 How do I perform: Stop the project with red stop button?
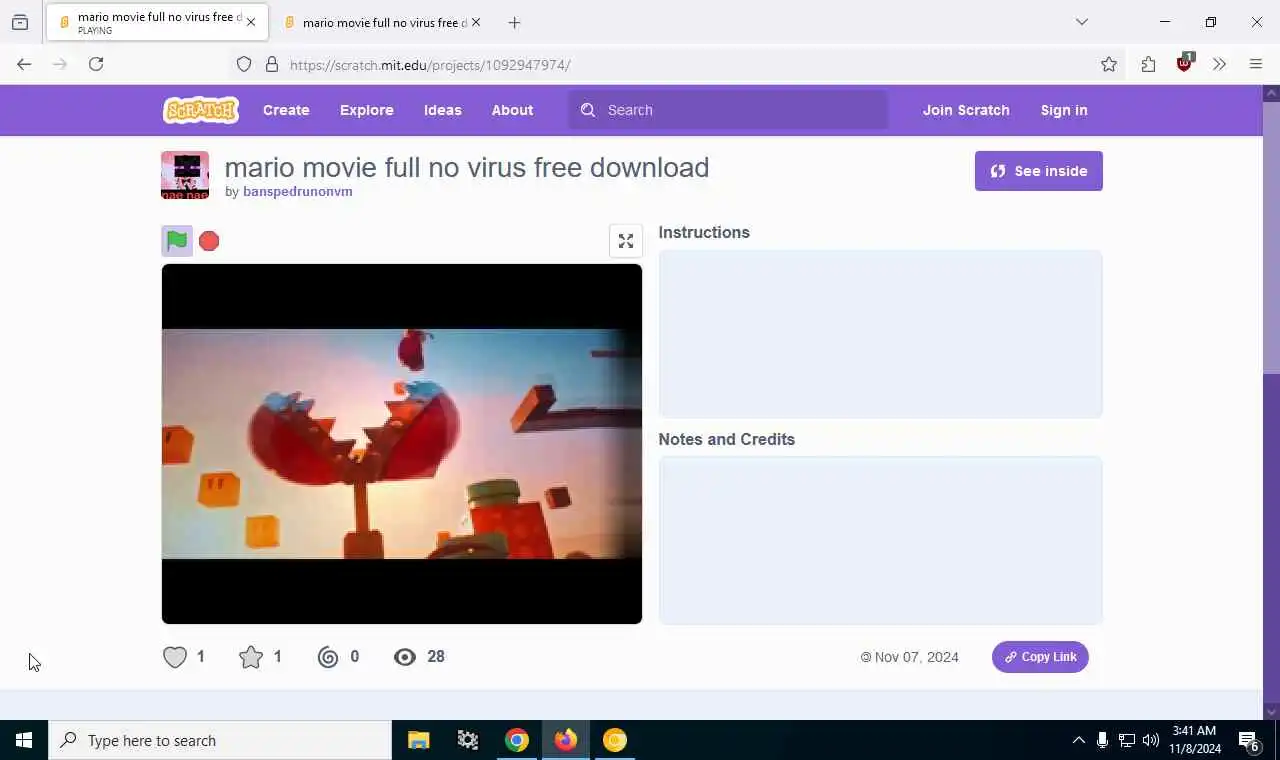209,241
